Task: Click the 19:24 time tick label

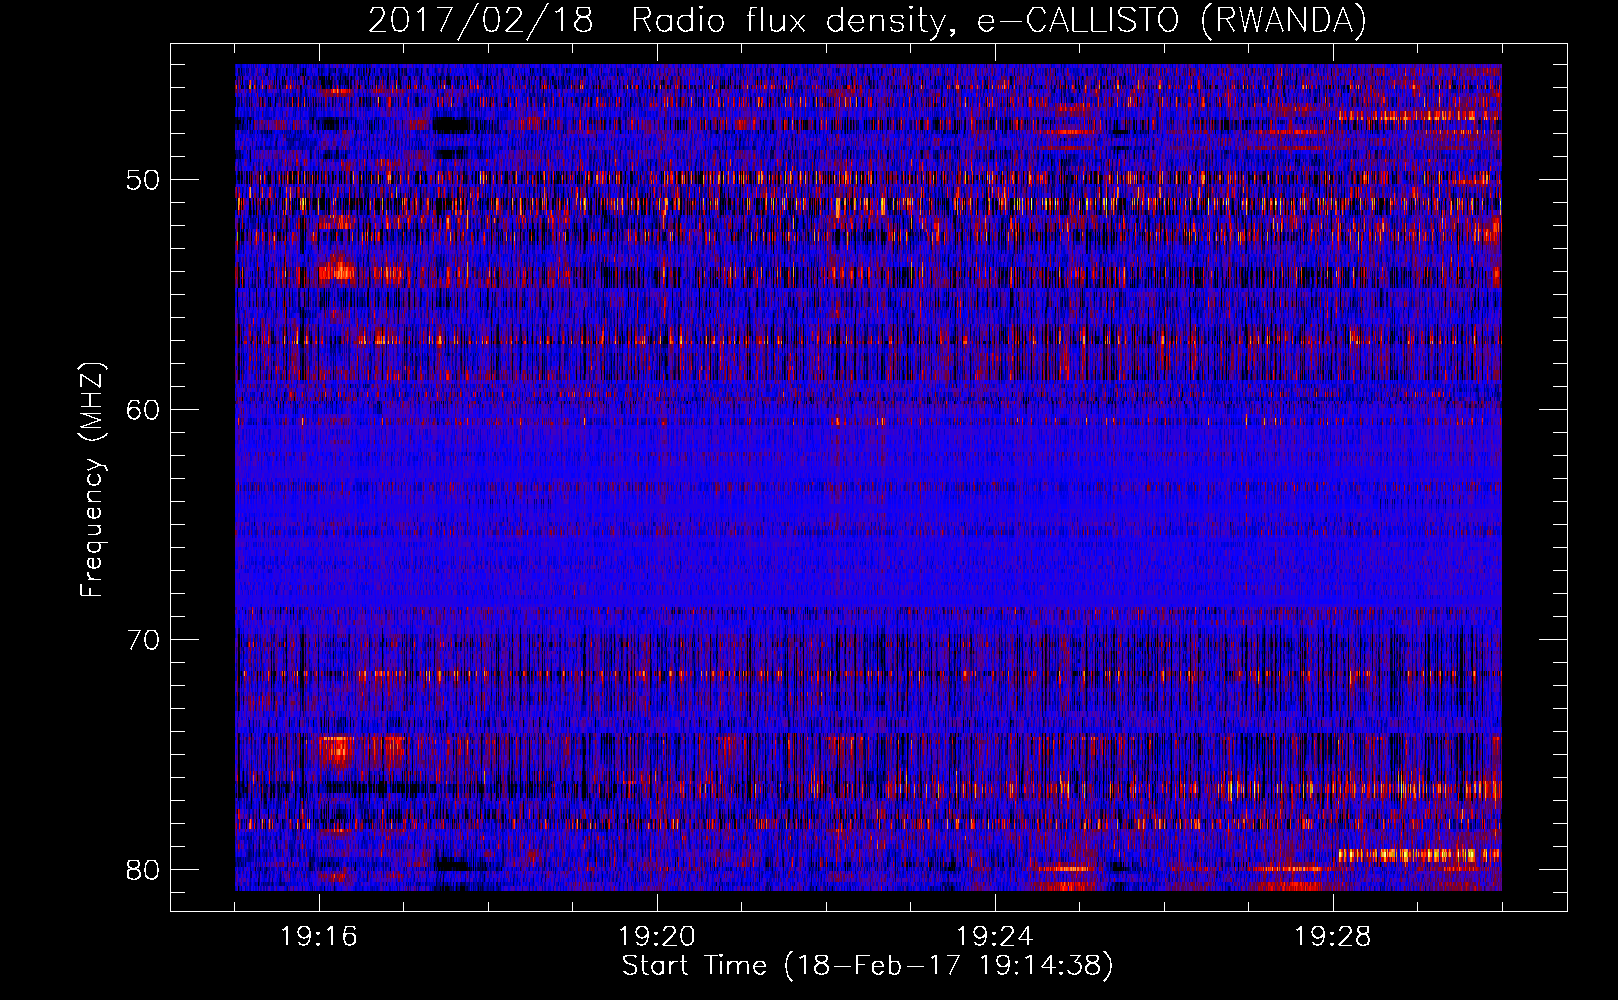Action: (x=995, y=937)
